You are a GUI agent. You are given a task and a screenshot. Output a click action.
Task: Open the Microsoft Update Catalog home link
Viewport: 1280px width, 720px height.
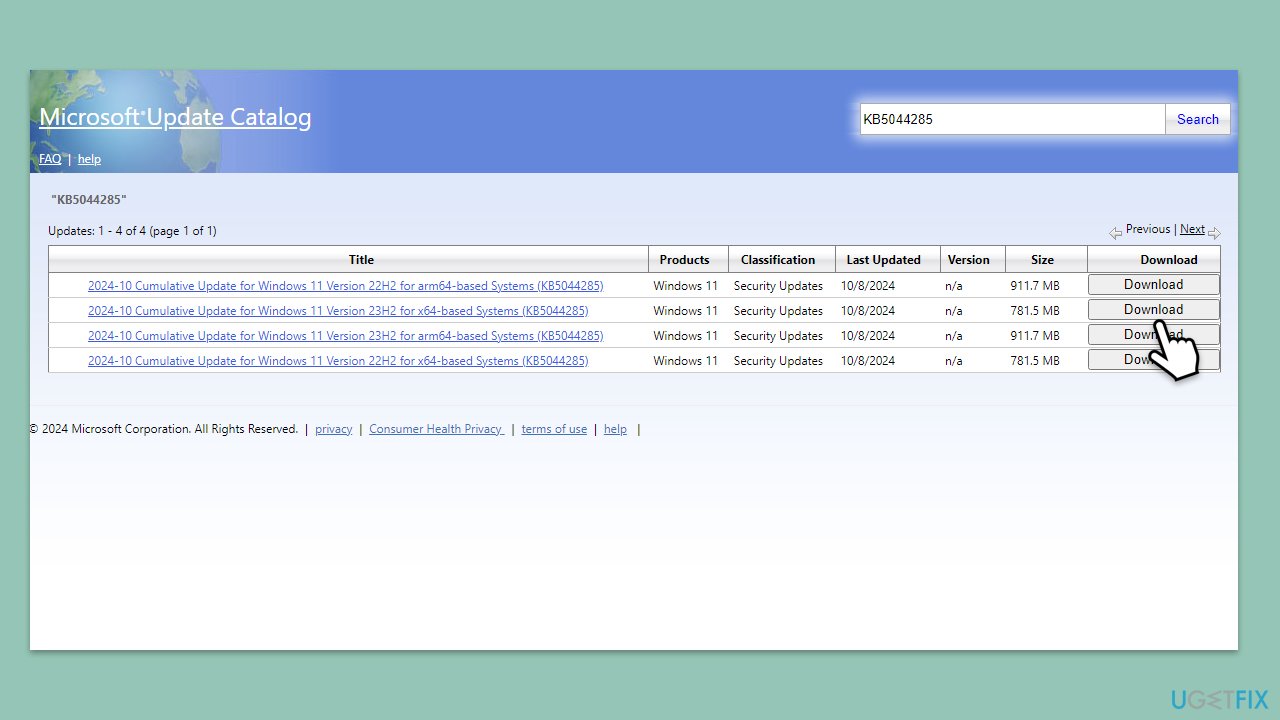175,117
